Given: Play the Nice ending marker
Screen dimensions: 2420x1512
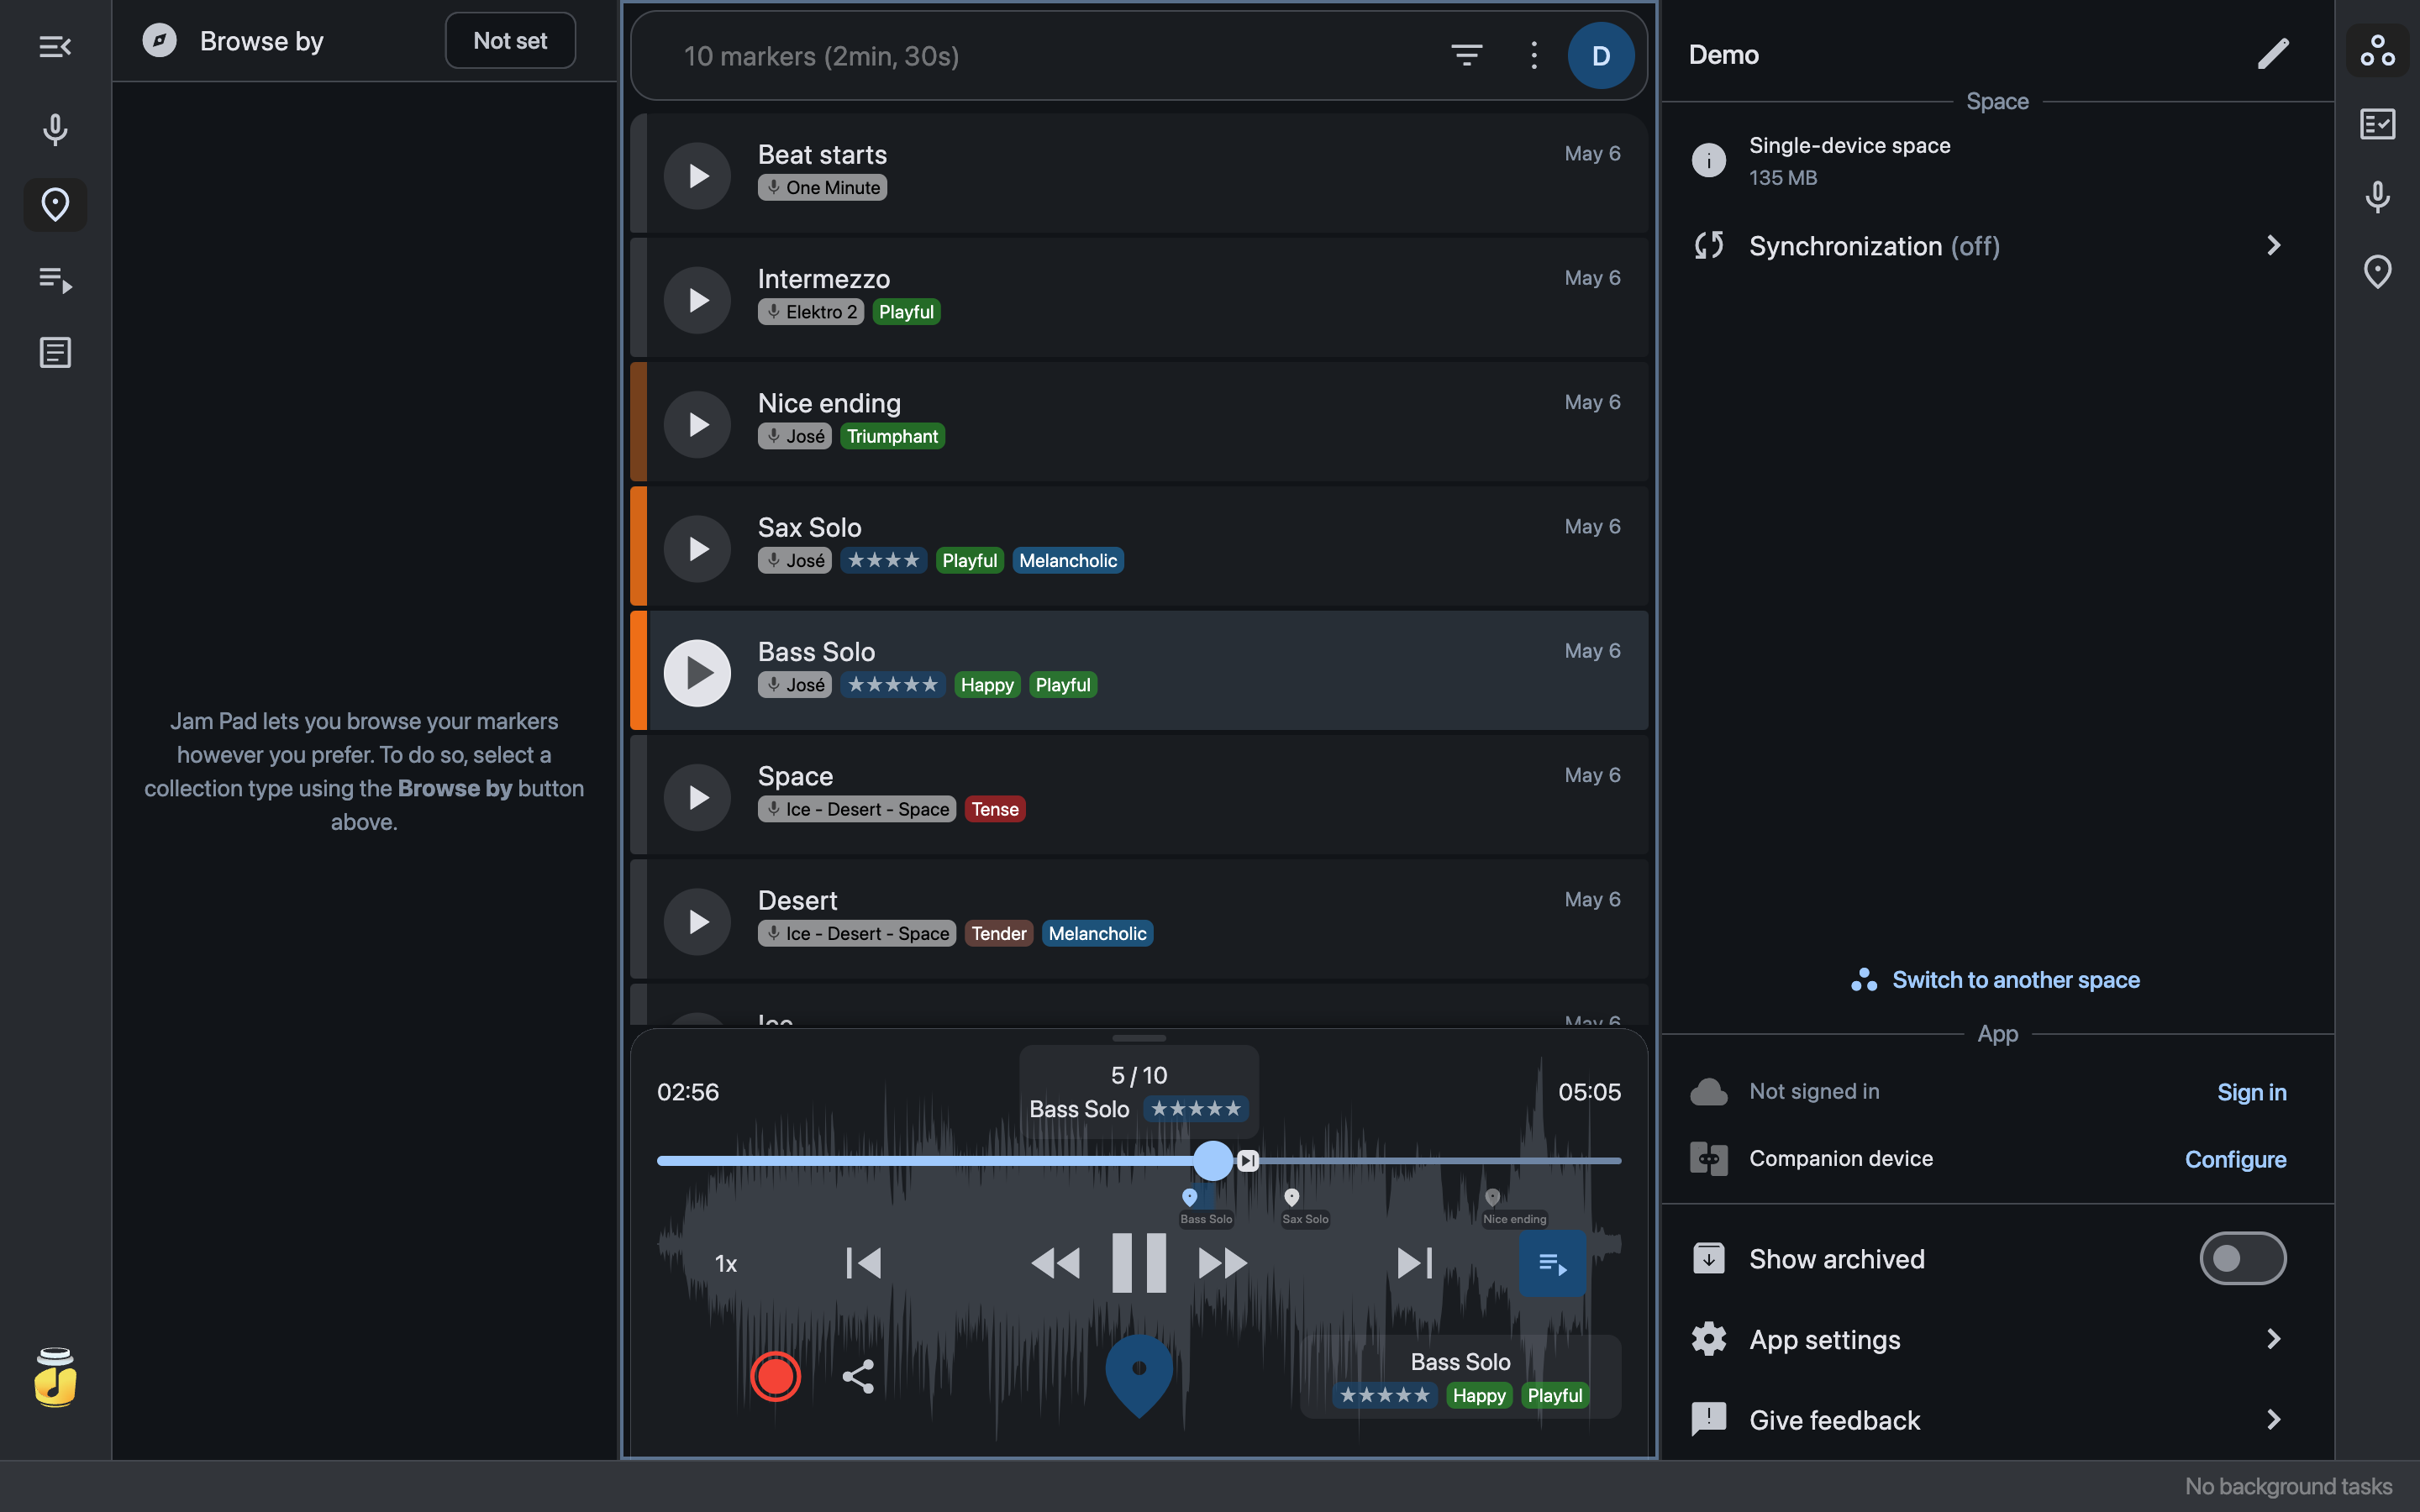Looking at the screenshot, I should [x=697, y=424].
